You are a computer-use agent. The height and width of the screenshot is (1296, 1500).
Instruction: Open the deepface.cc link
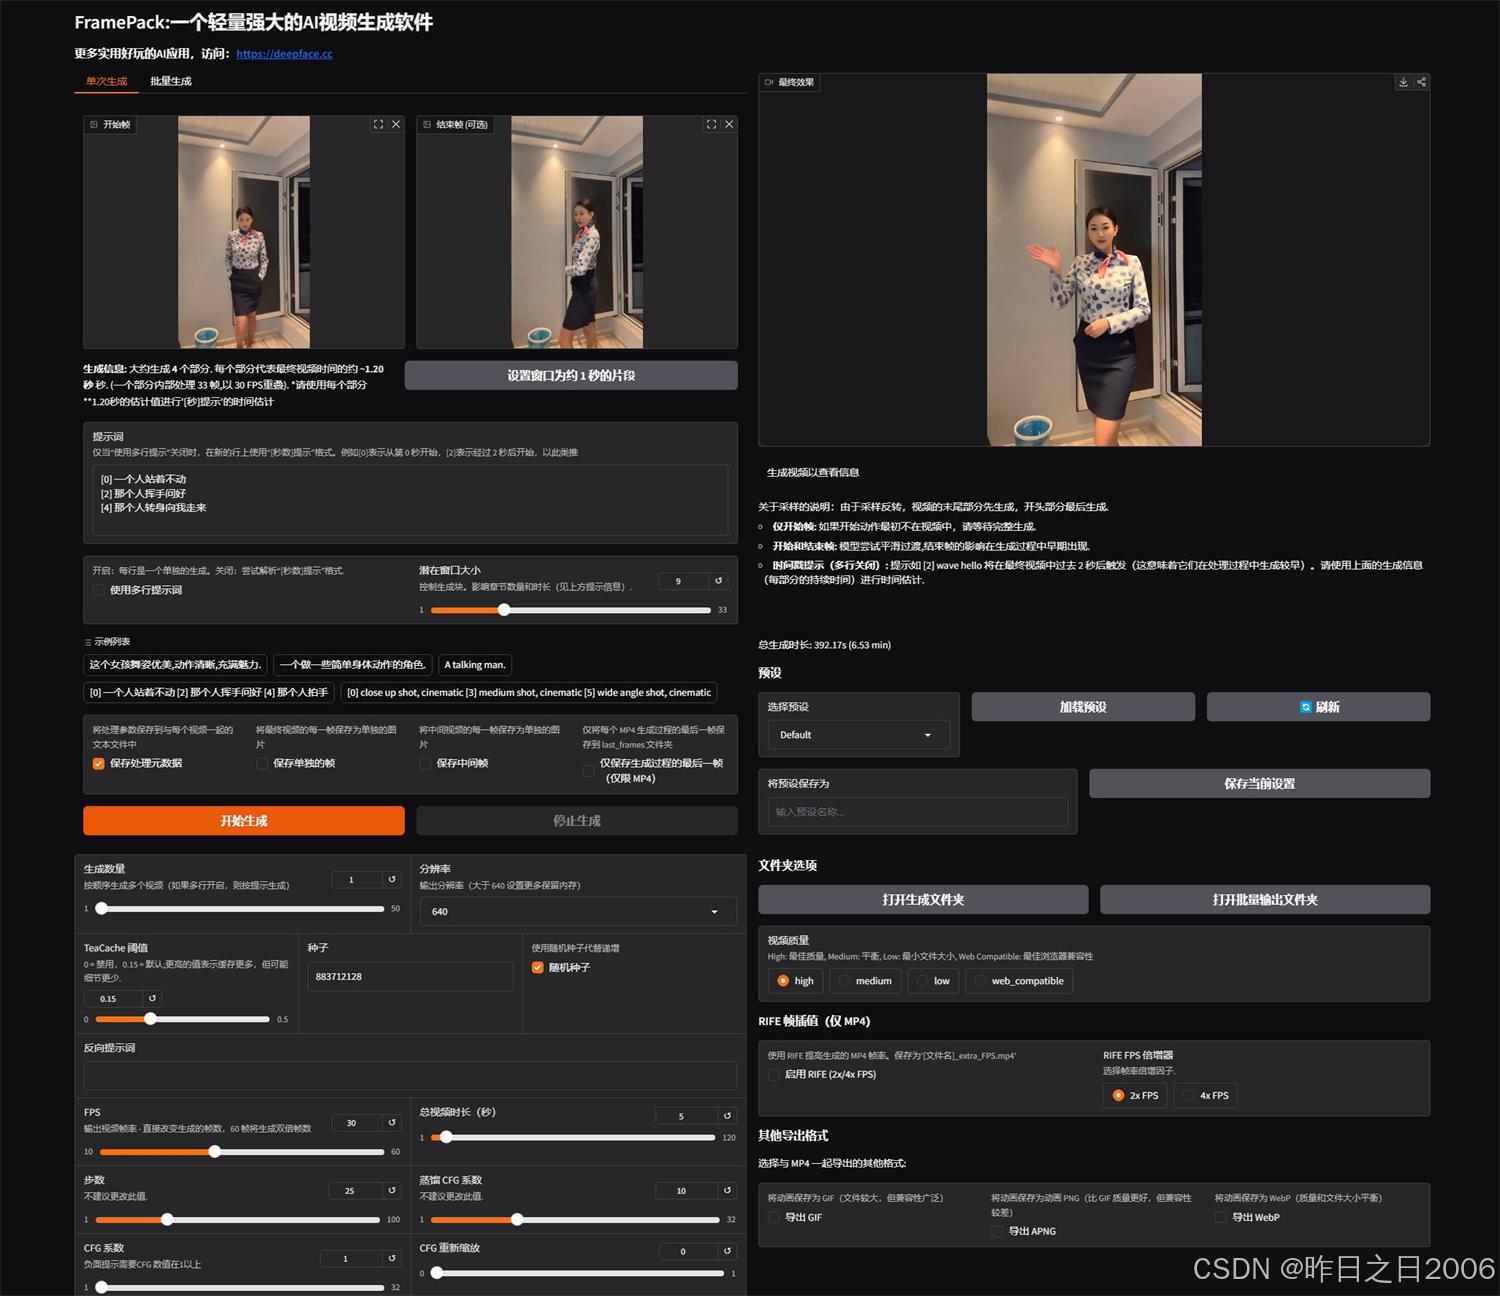[x=283, y=54]
